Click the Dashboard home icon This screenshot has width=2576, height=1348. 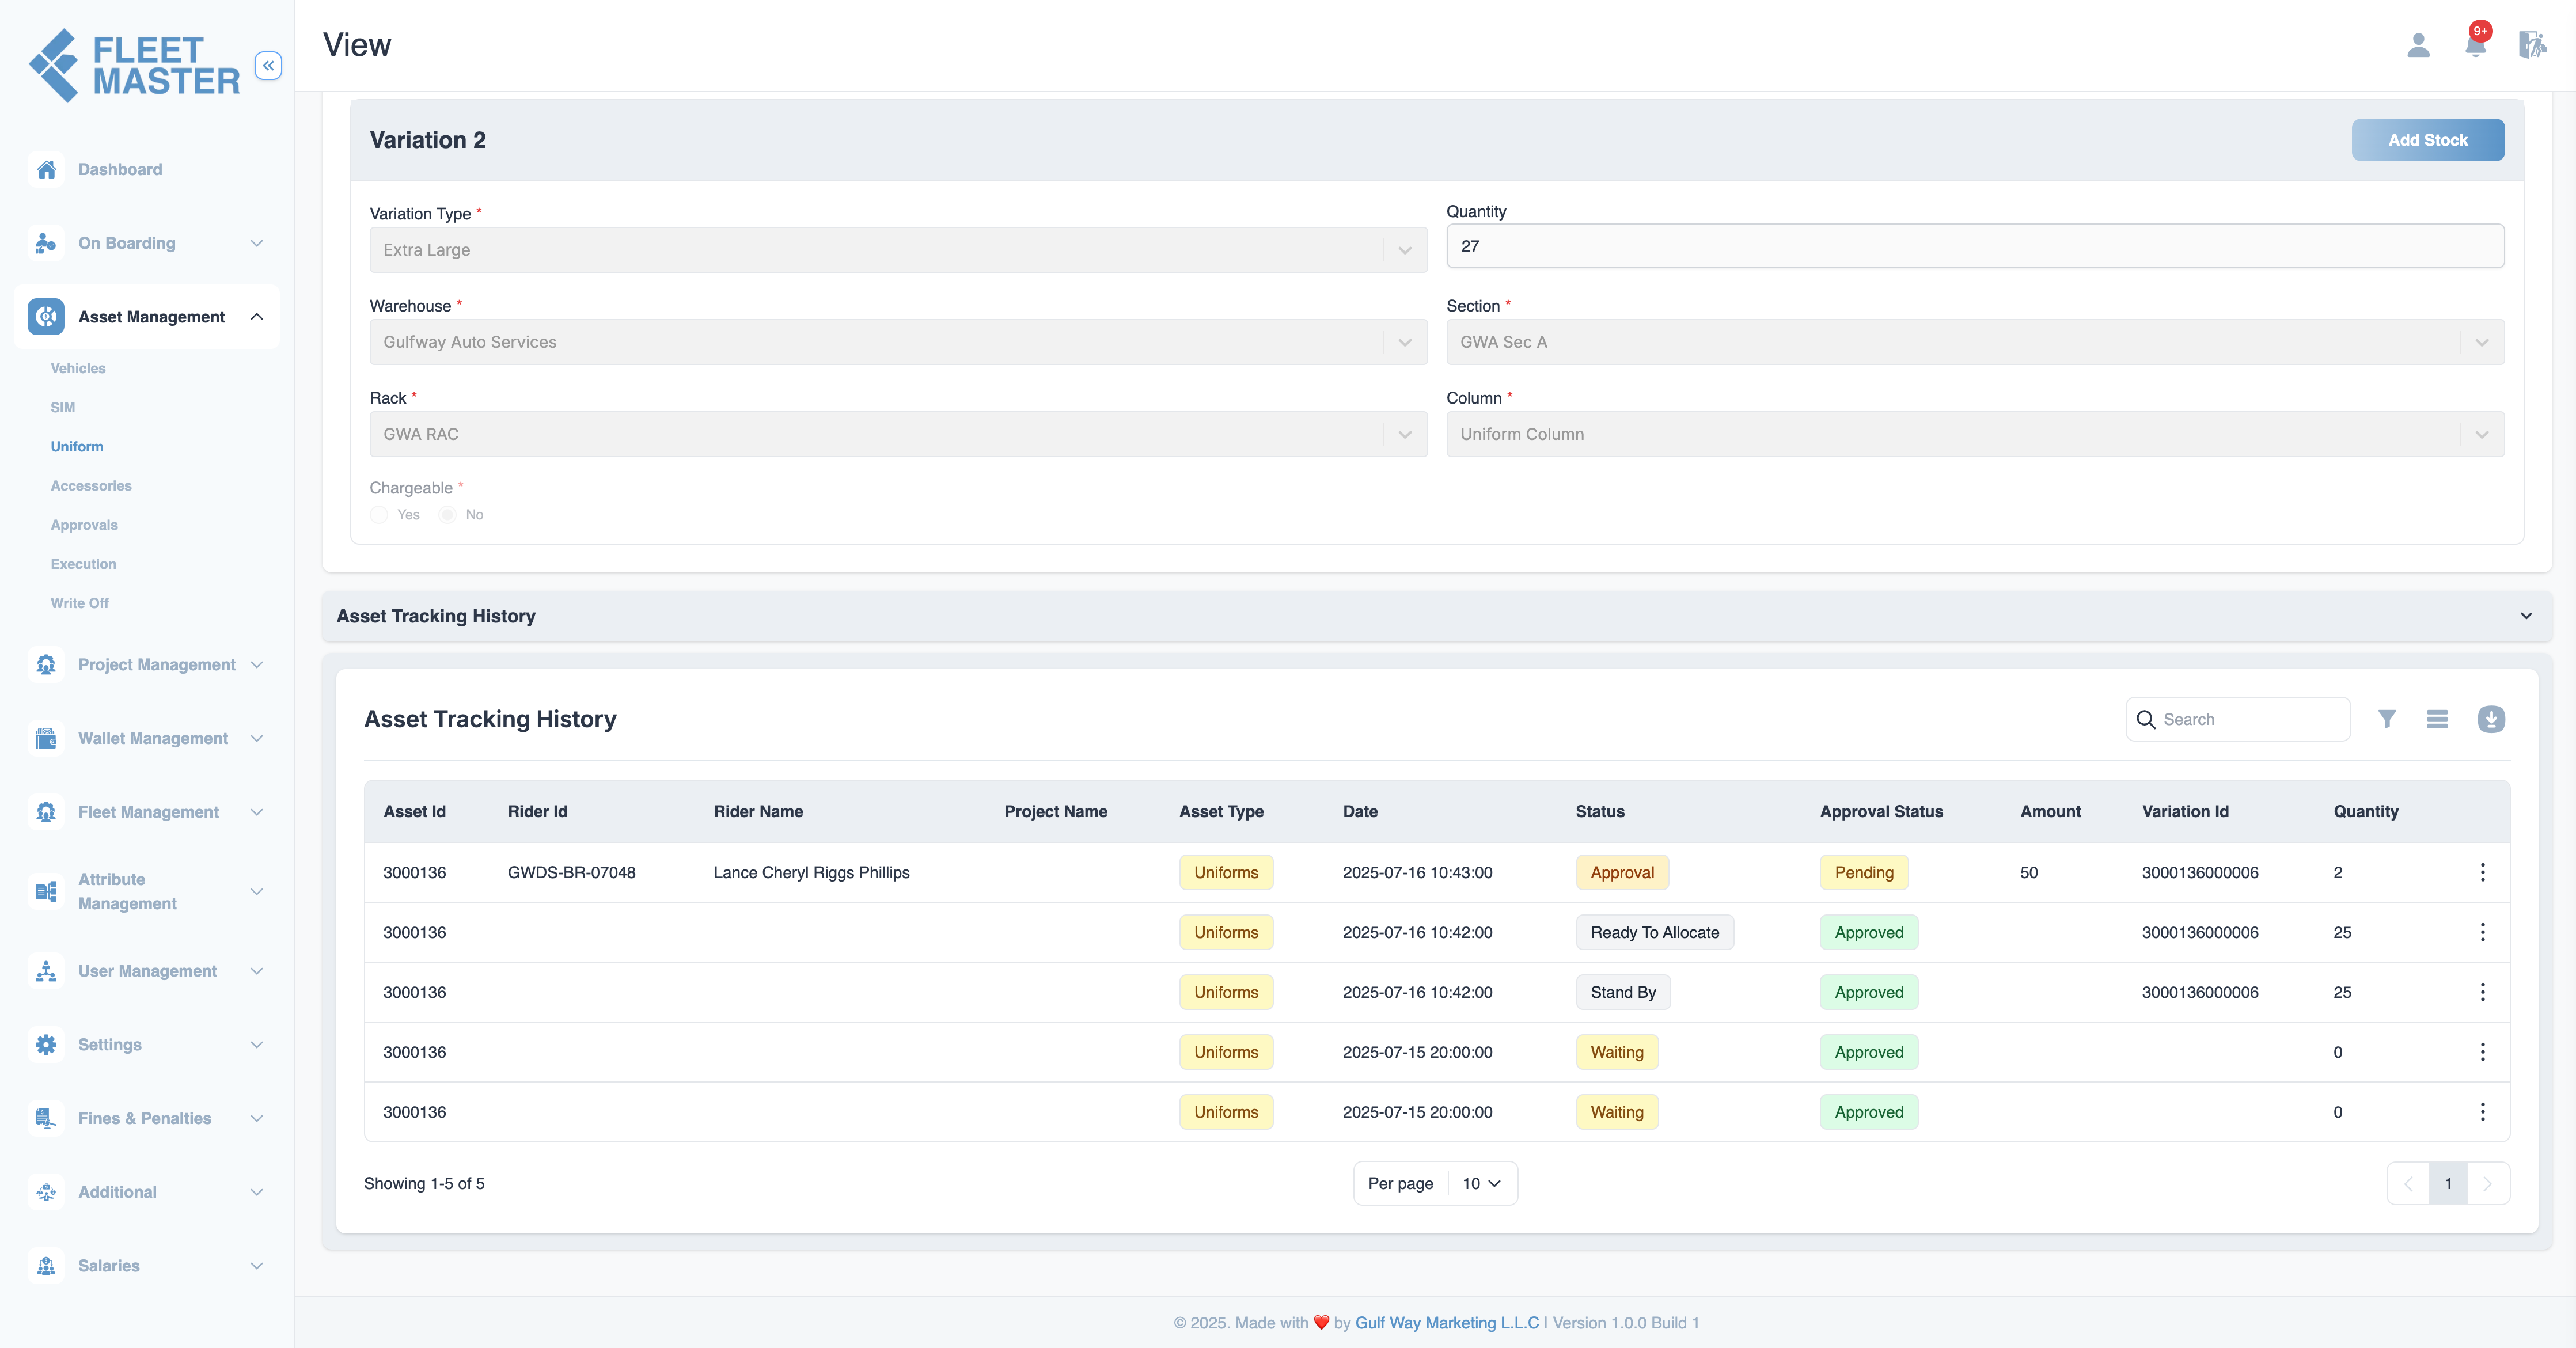pos(46,169)
